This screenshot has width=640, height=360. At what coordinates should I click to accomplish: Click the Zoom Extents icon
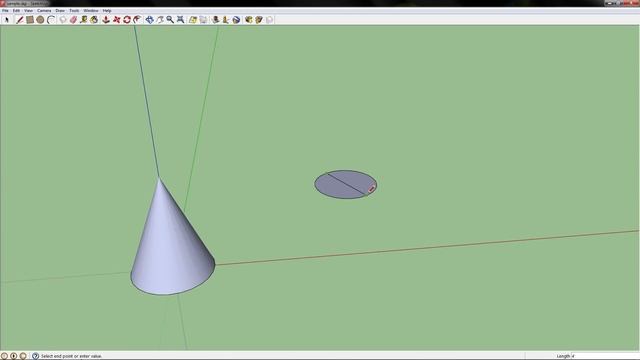[x=180, y=20]
